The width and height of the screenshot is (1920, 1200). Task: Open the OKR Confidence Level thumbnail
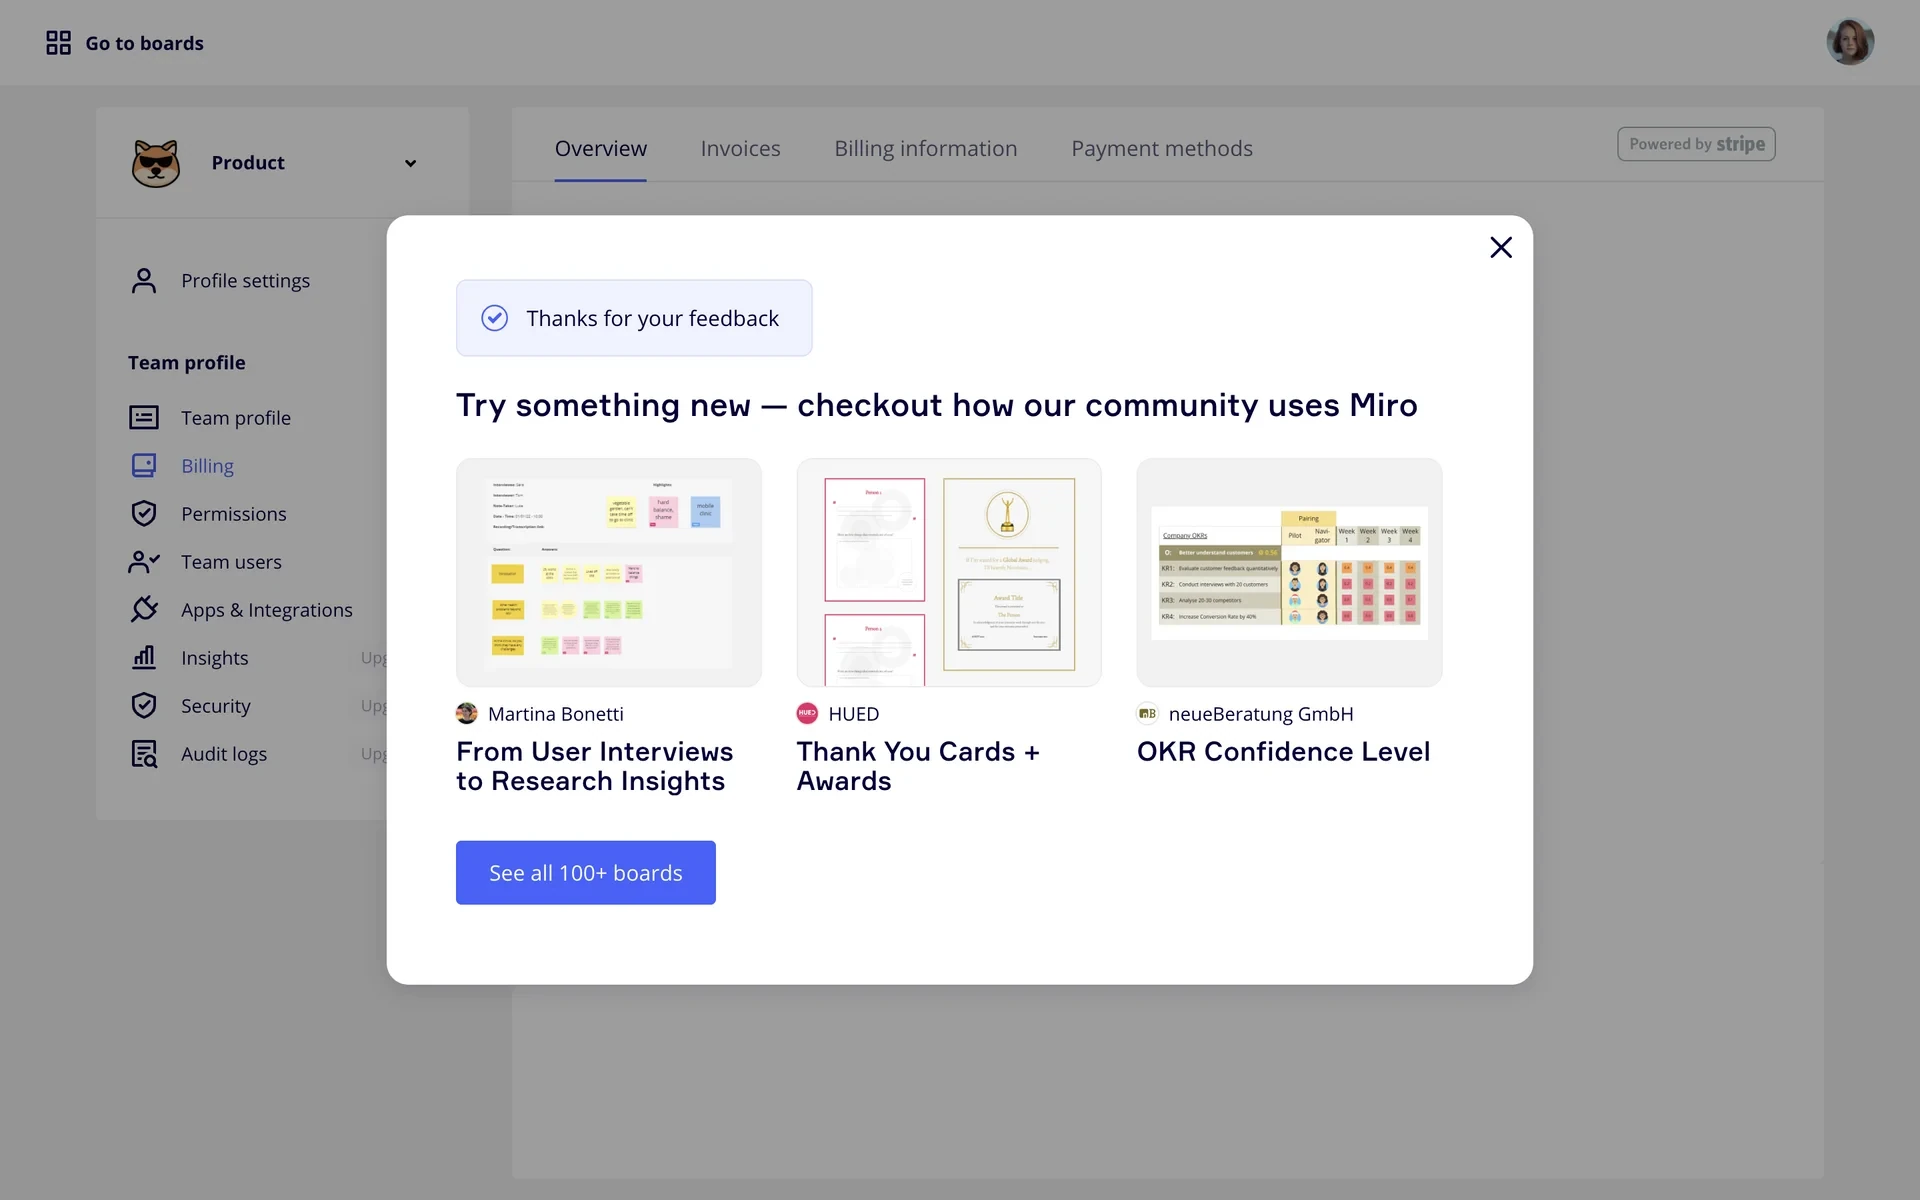[x=1289, y=572]
